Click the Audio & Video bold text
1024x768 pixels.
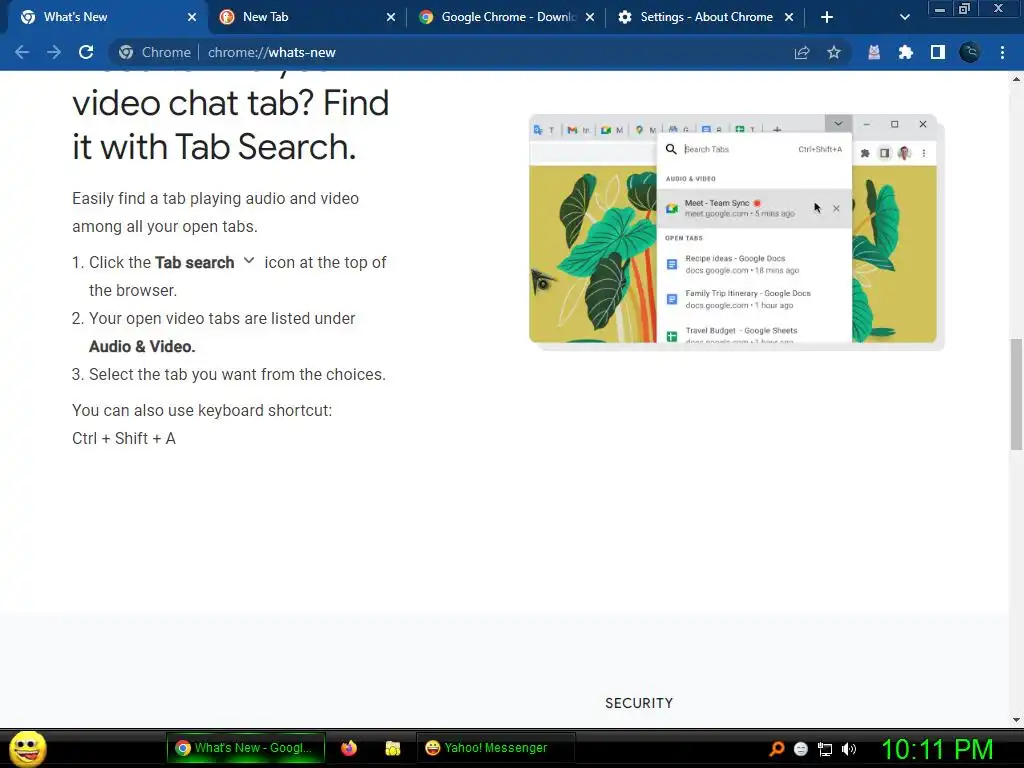[x=142, y=347]
